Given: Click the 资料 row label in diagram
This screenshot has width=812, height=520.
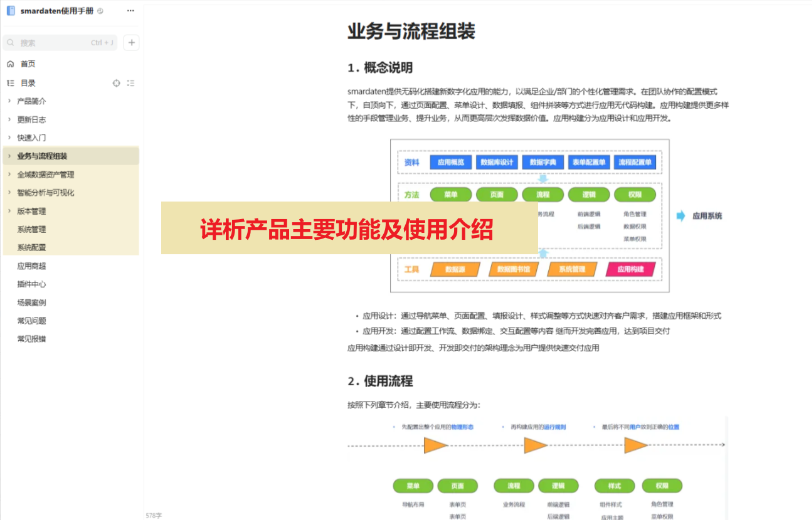Looking at the screenshot, I should tap(412, 162).
